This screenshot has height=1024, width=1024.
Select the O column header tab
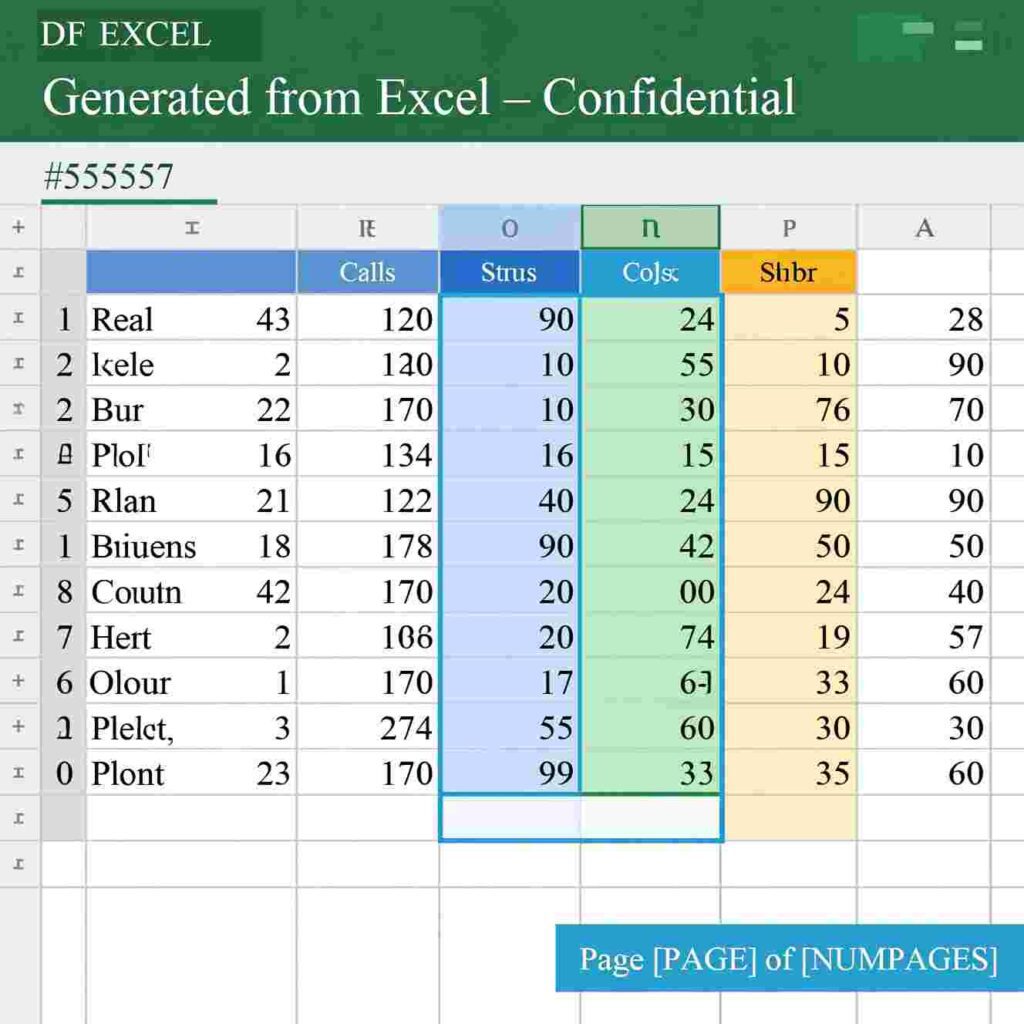pyautogui.click(x=510, y=226)
